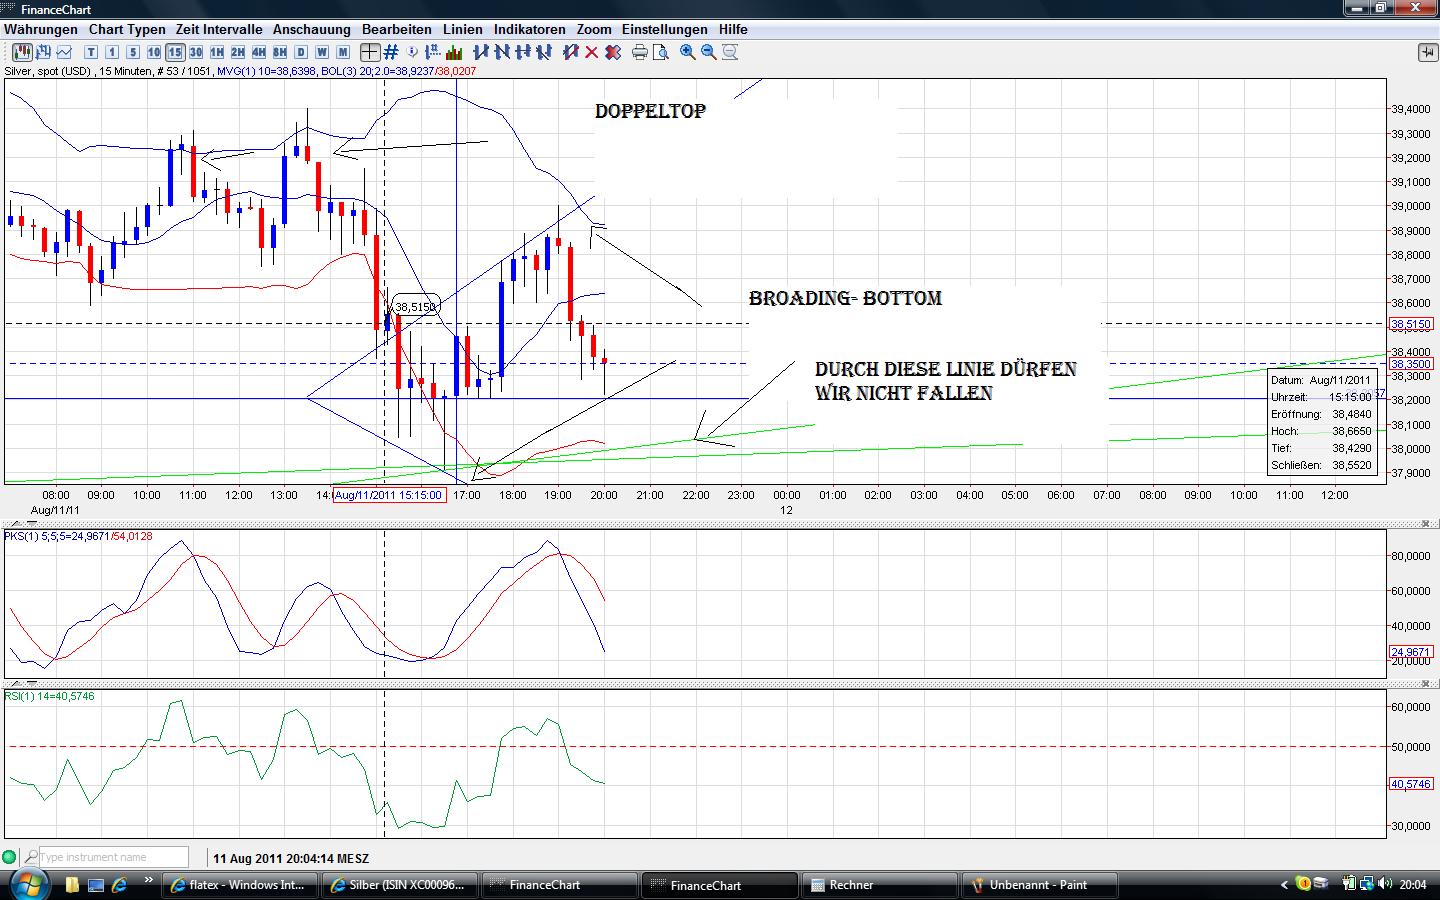Switch to tick interval T
1440x900 pixels.
[91, 52]
